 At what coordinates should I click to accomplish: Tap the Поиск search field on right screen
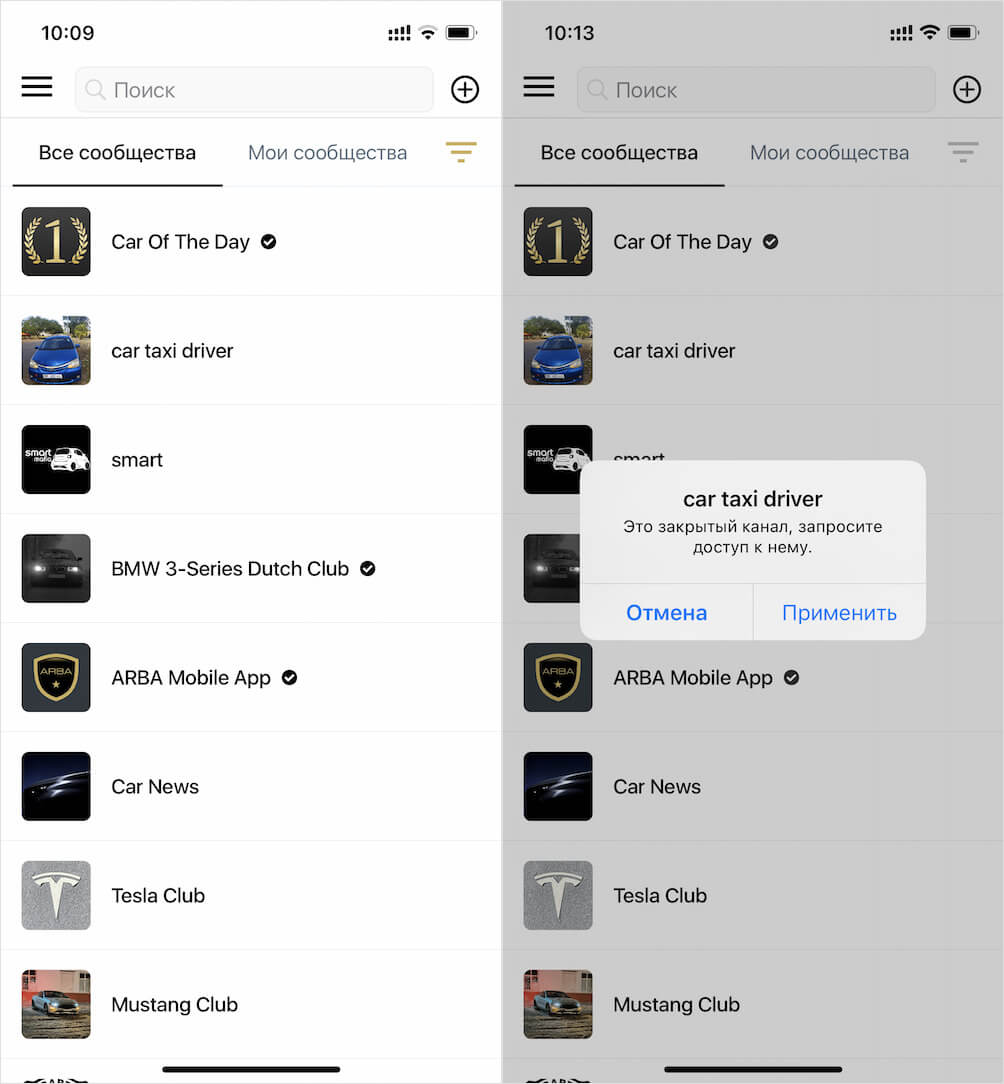pos(756,89)
